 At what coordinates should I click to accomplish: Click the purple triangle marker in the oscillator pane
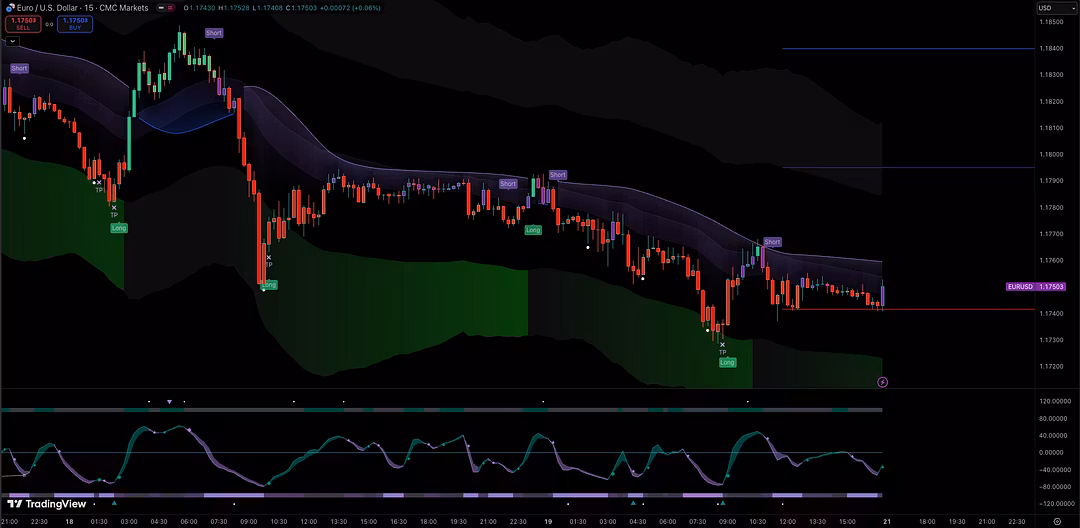click(x=169, y=402)
